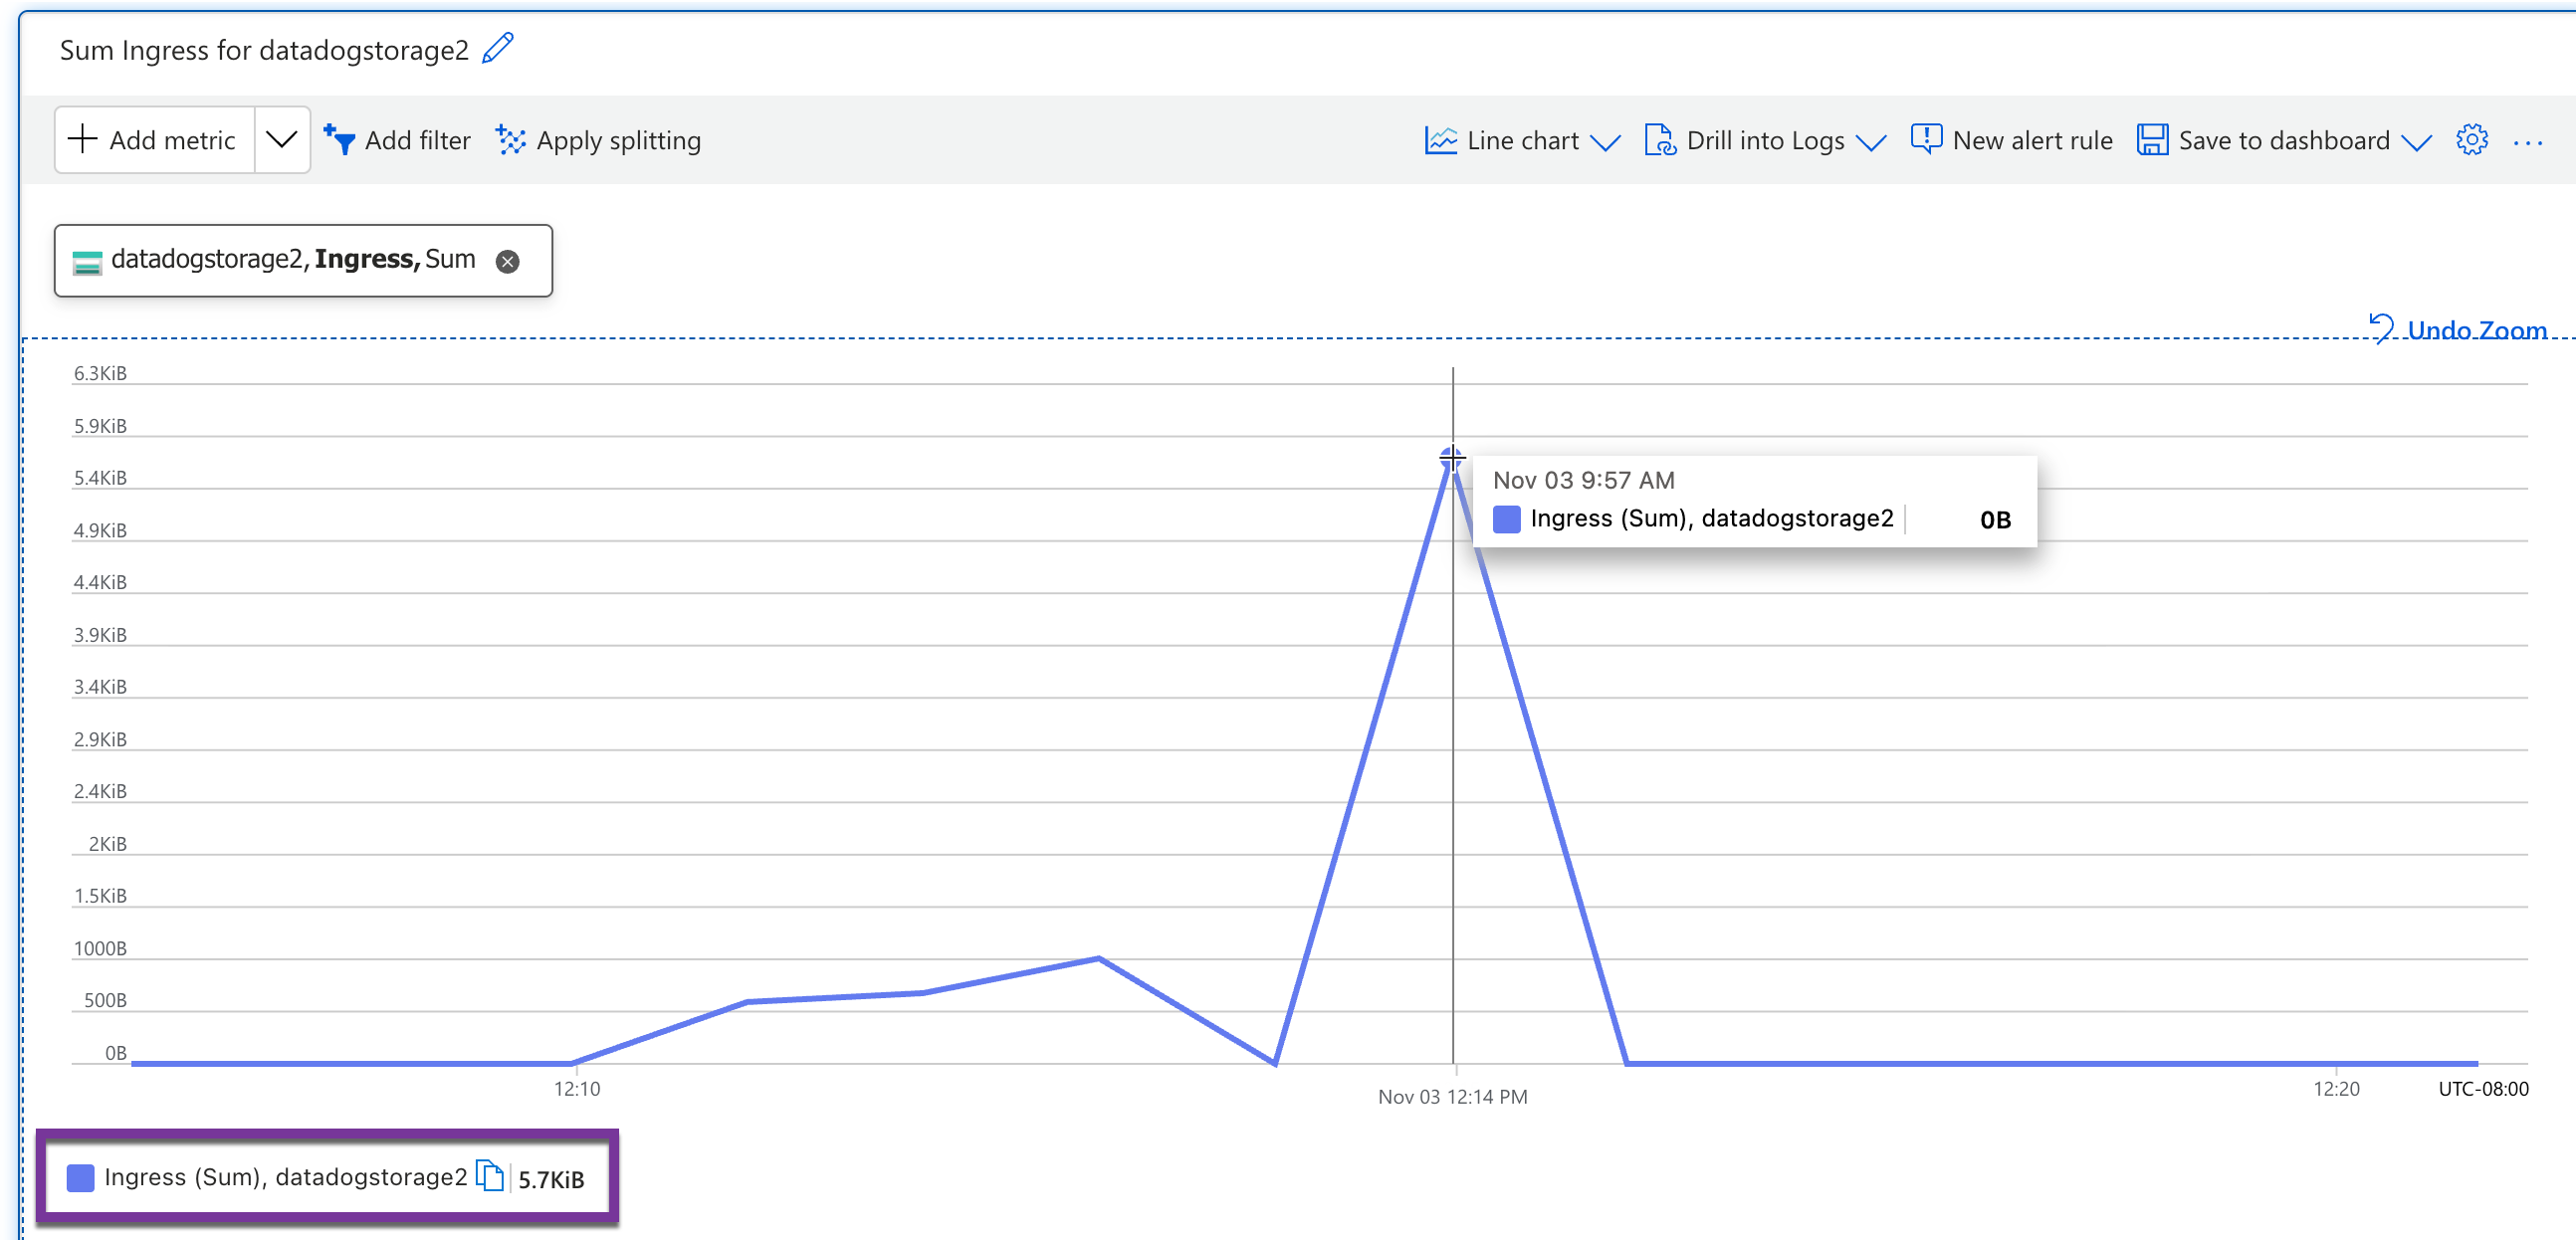Expand Save to dashboard dropdown chevron
This screenshot has height=1240, width=2576.
[x=2416, y=142]
